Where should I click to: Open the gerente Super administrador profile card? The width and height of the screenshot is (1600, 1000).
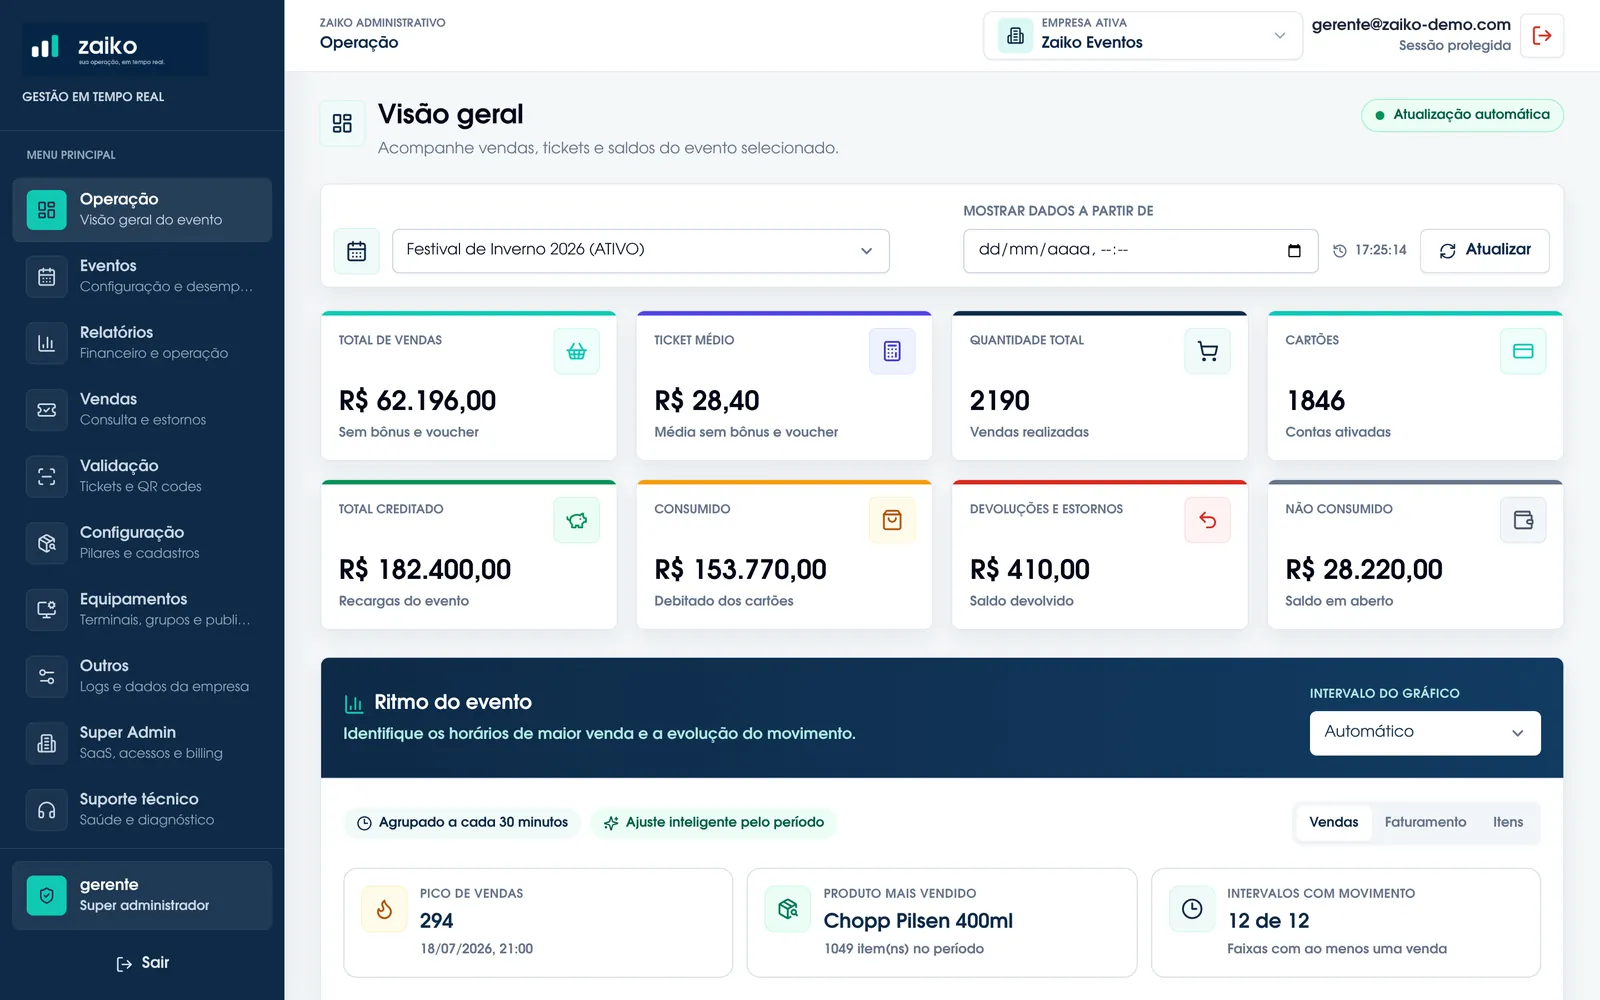pos(142,896)
